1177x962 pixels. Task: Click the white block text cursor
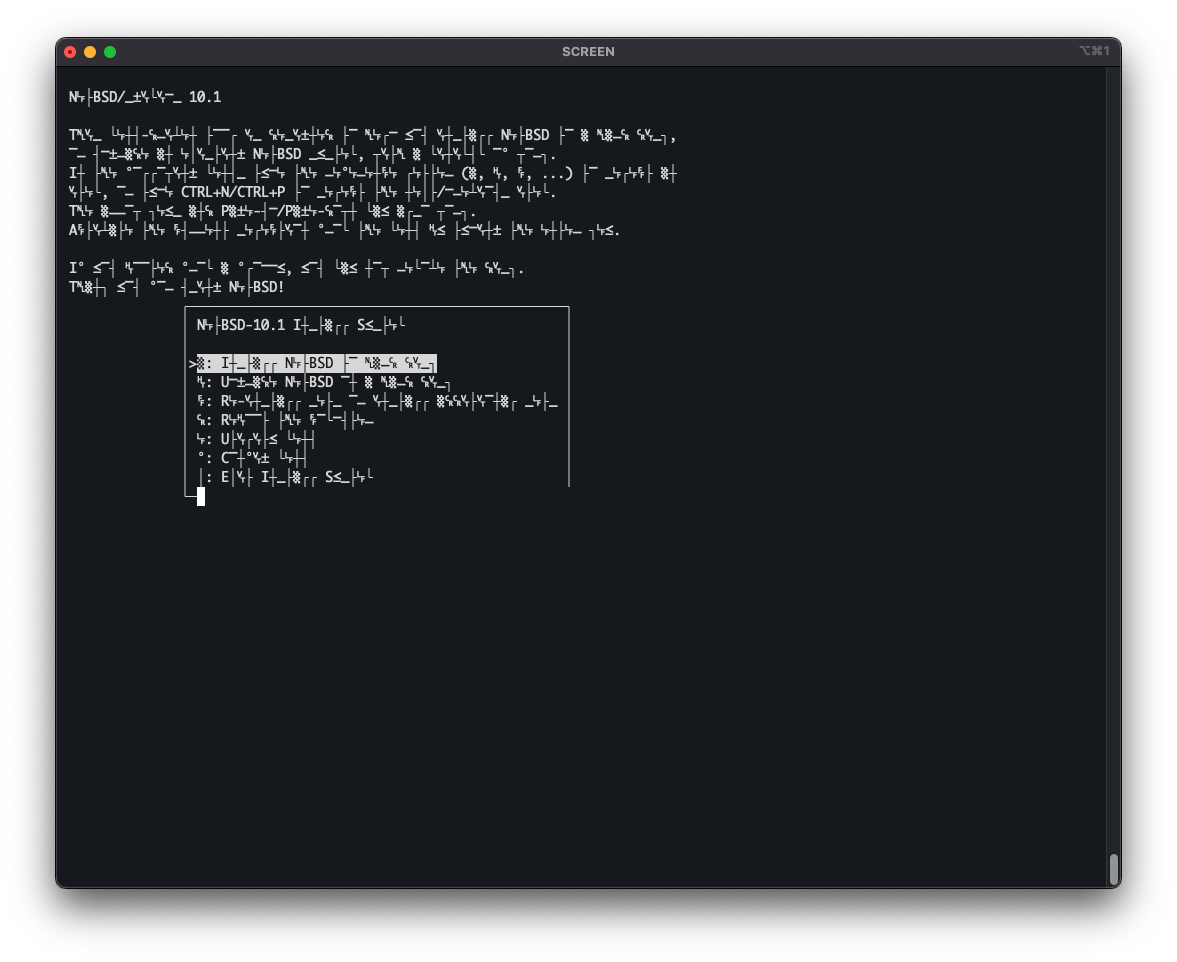coord(200,496)
